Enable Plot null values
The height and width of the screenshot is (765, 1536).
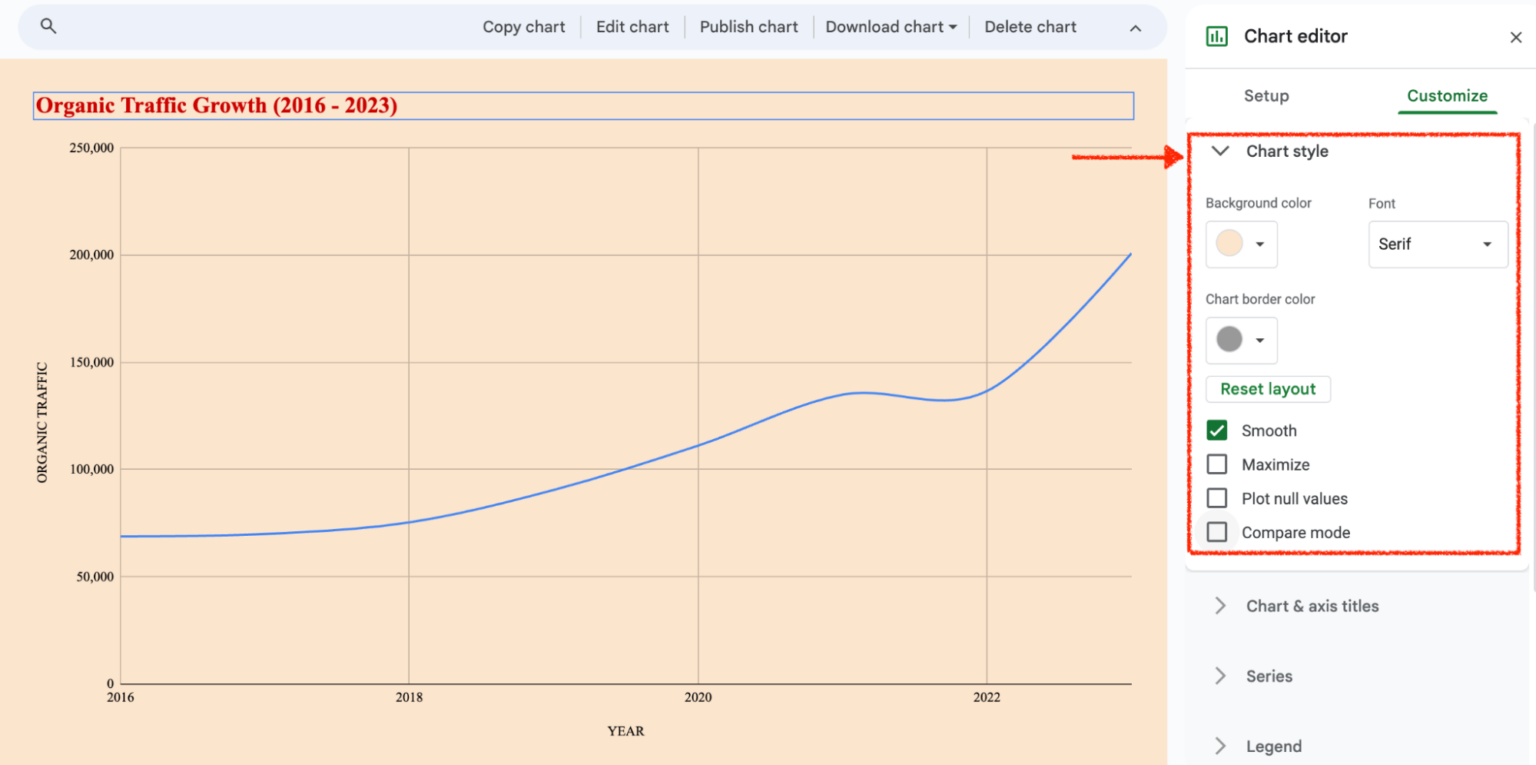tap(1217, 498)
